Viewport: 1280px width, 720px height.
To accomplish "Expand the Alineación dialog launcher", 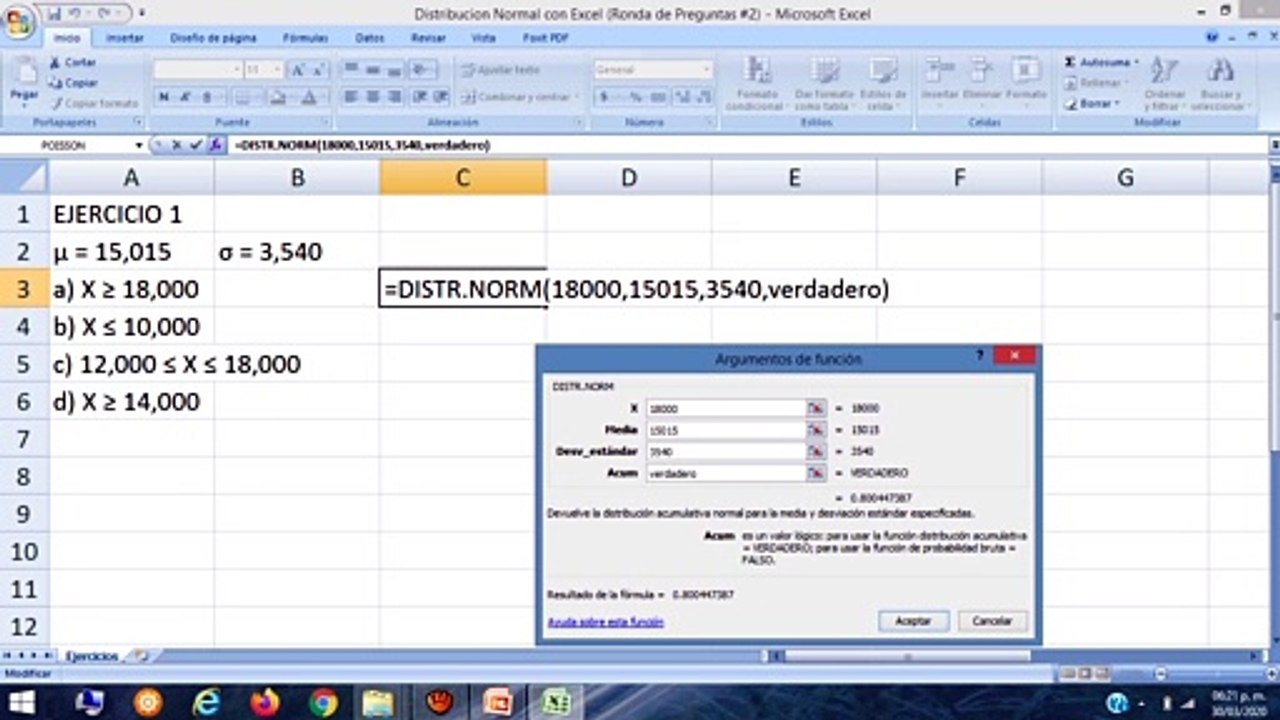I will point(578,122).
